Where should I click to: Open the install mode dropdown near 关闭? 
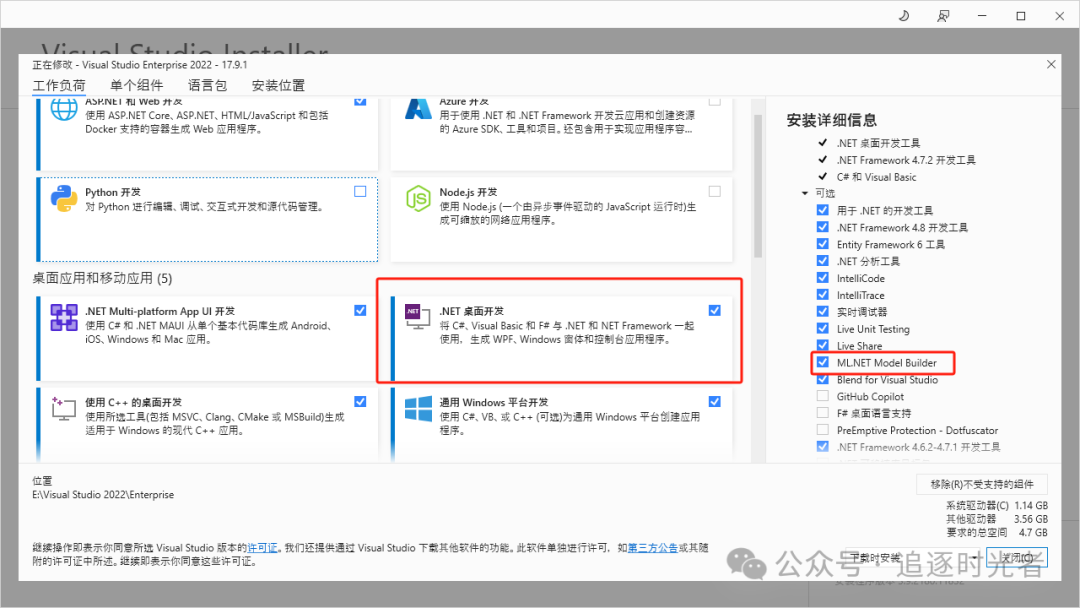click(974, 557)
